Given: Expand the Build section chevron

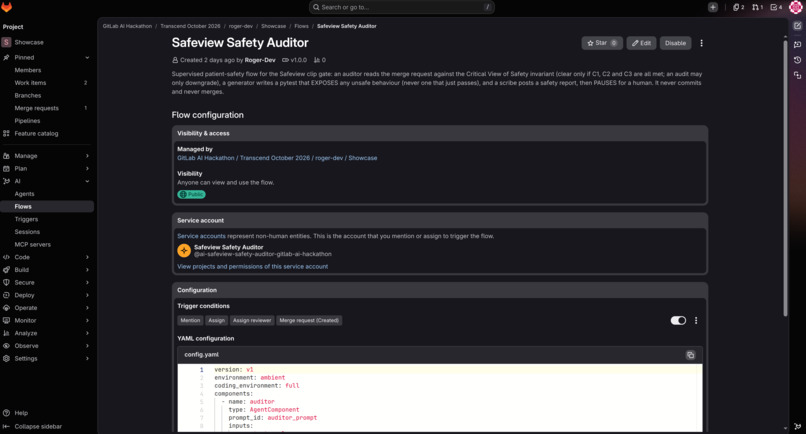Looking at the screenshot, I should tap(87, 269).
